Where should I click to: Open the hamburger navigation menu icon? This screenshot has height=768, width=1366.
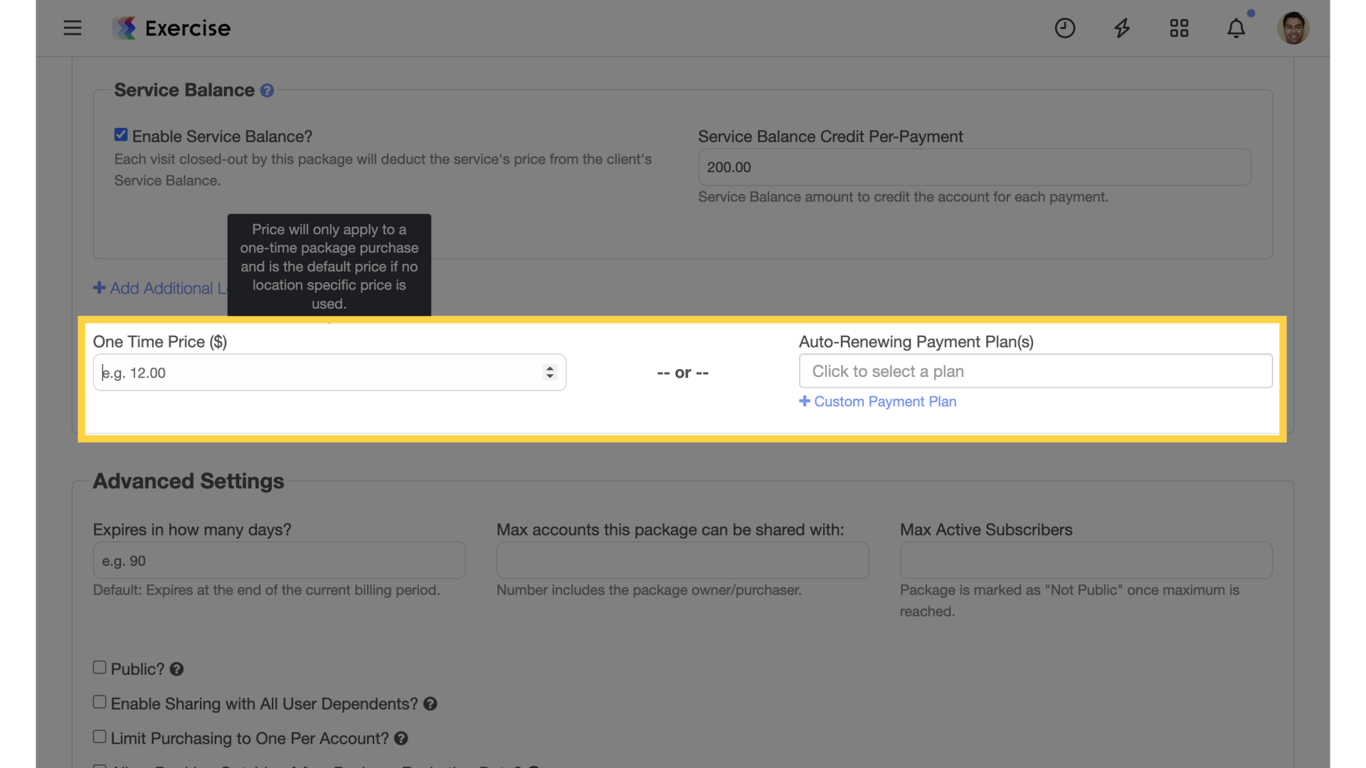tap(72, 27)
